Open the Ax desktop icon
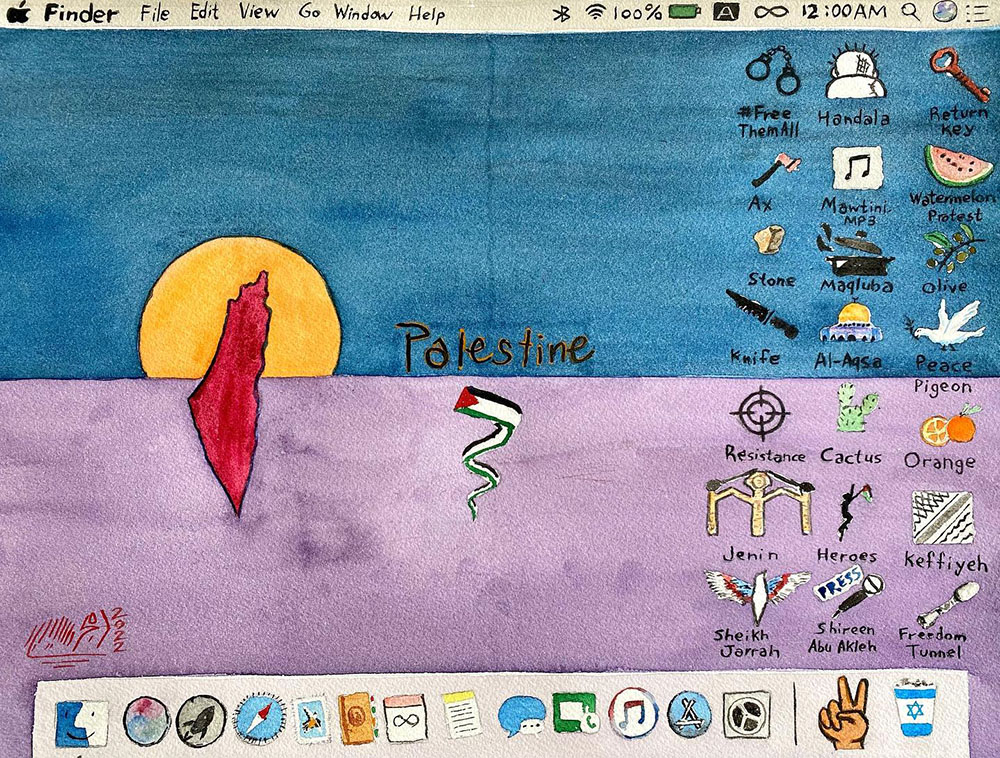Image resolution: width=1000 pixels, height=758 pixels. click(776, 171)
